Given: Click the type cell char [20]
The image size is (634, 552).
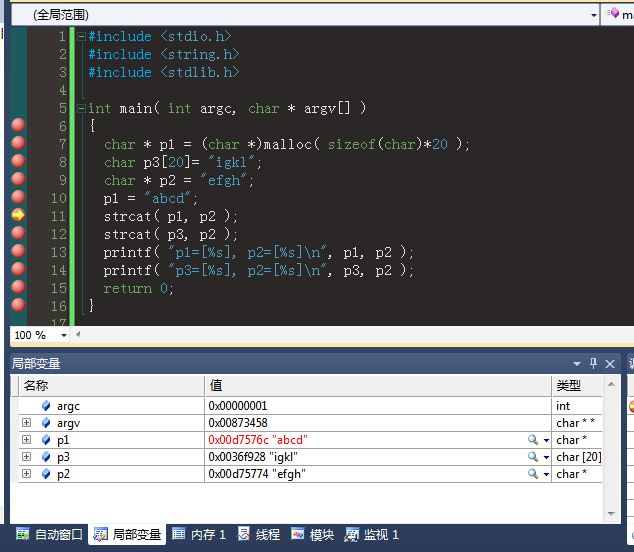Looking at the screenshot, I should (x=579, y=457).
